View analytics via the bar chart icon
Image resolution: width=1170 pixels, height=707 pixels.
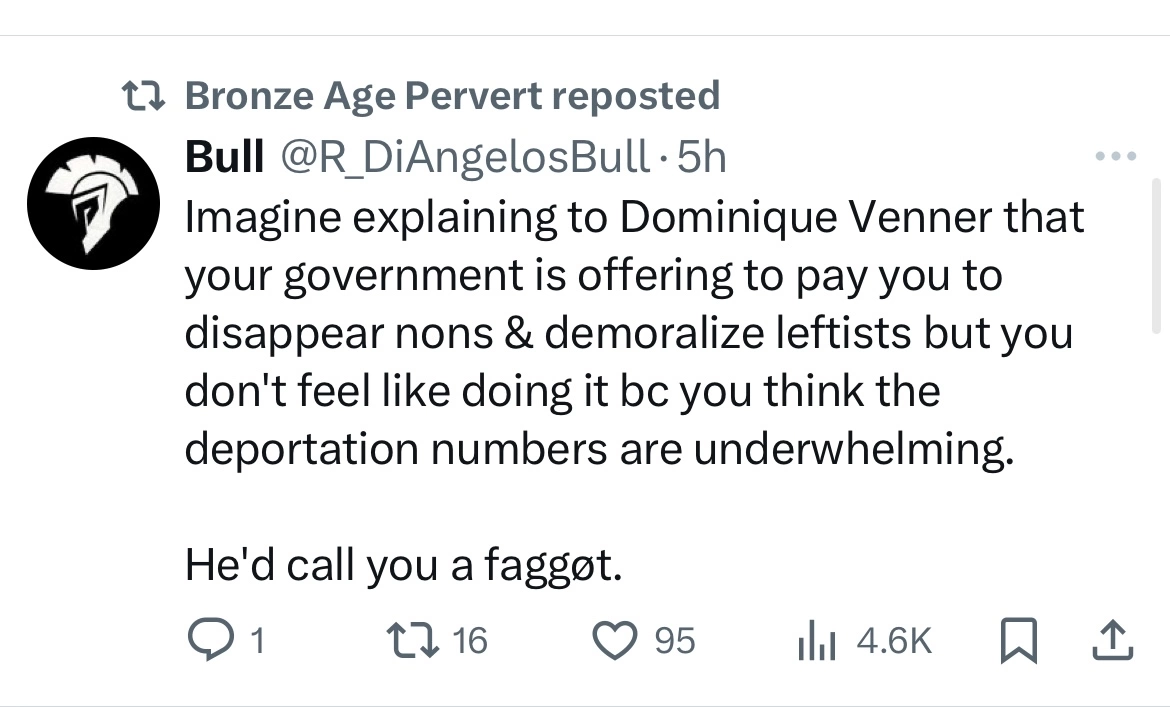816,641
